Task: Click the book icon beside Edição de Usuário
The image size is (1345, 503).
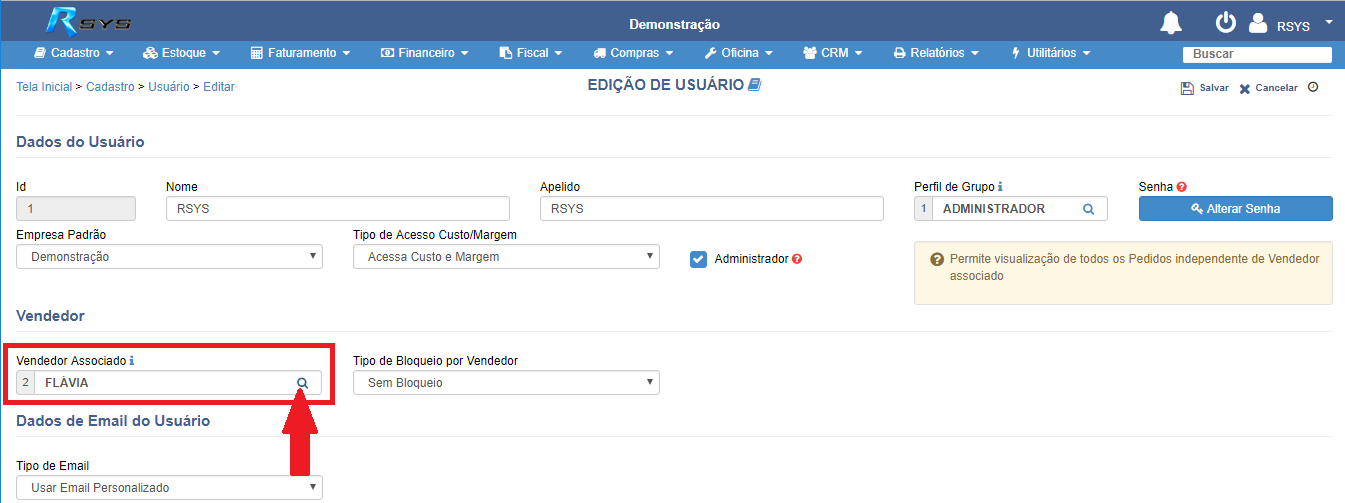Action: pos(755,85)
